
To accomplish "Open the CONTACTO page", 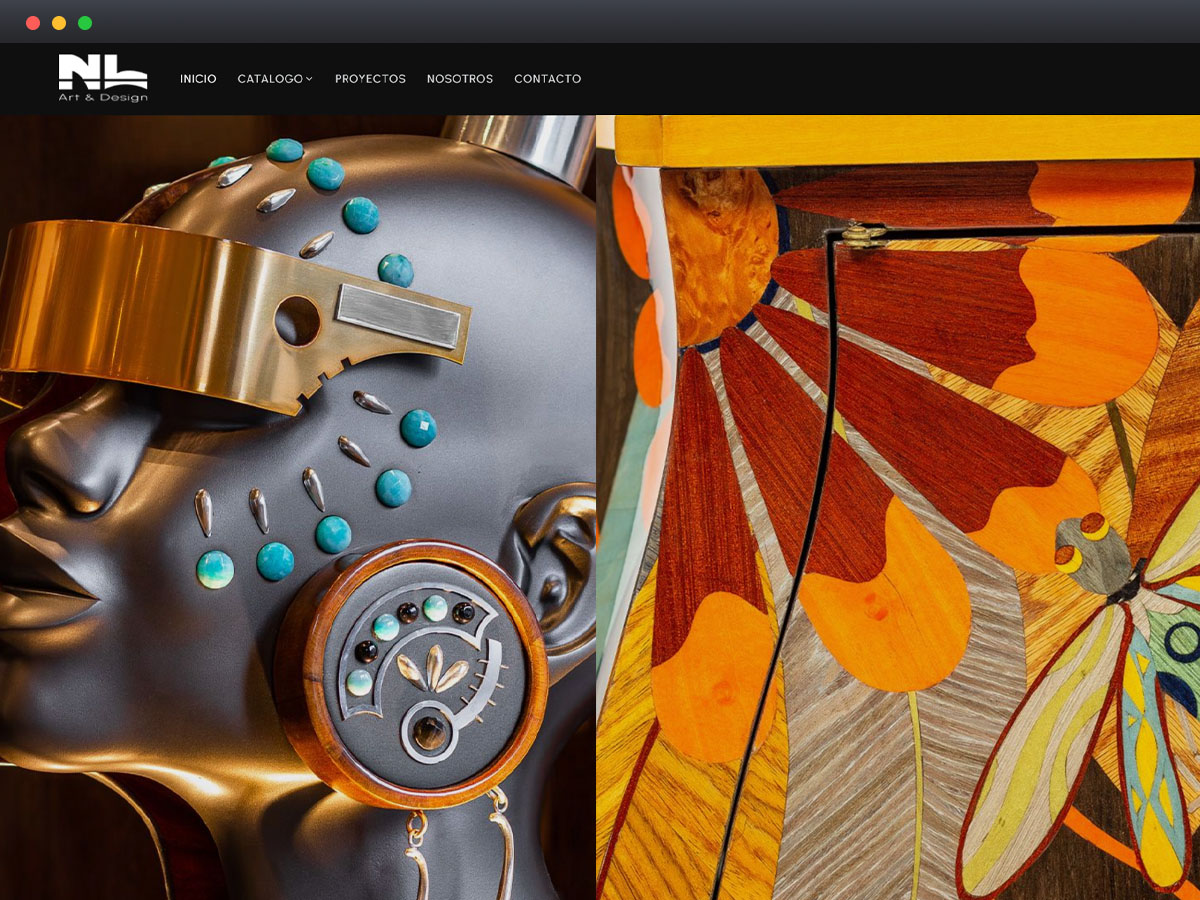I will pos(547,79).
